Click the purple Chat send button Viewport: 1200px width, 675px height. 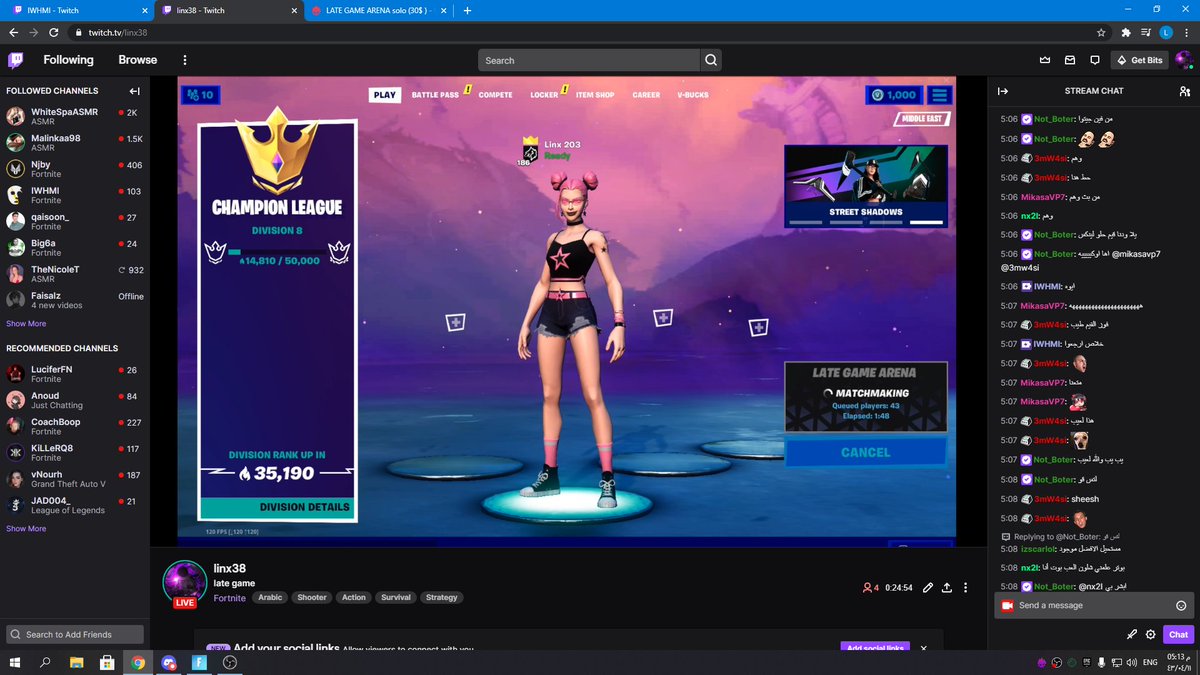[1179, 634]
